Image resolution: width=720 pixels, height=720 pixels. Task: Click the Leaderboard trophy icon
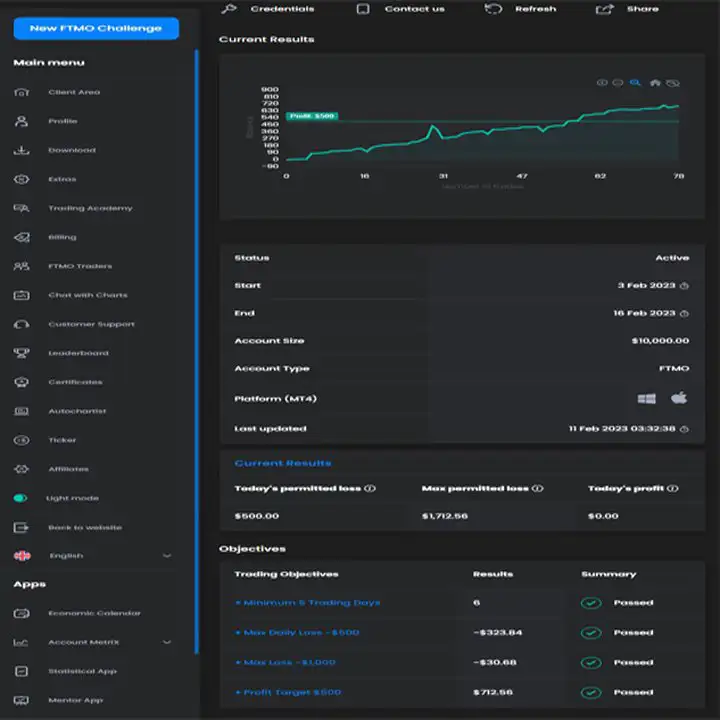(x=22, y=353)
